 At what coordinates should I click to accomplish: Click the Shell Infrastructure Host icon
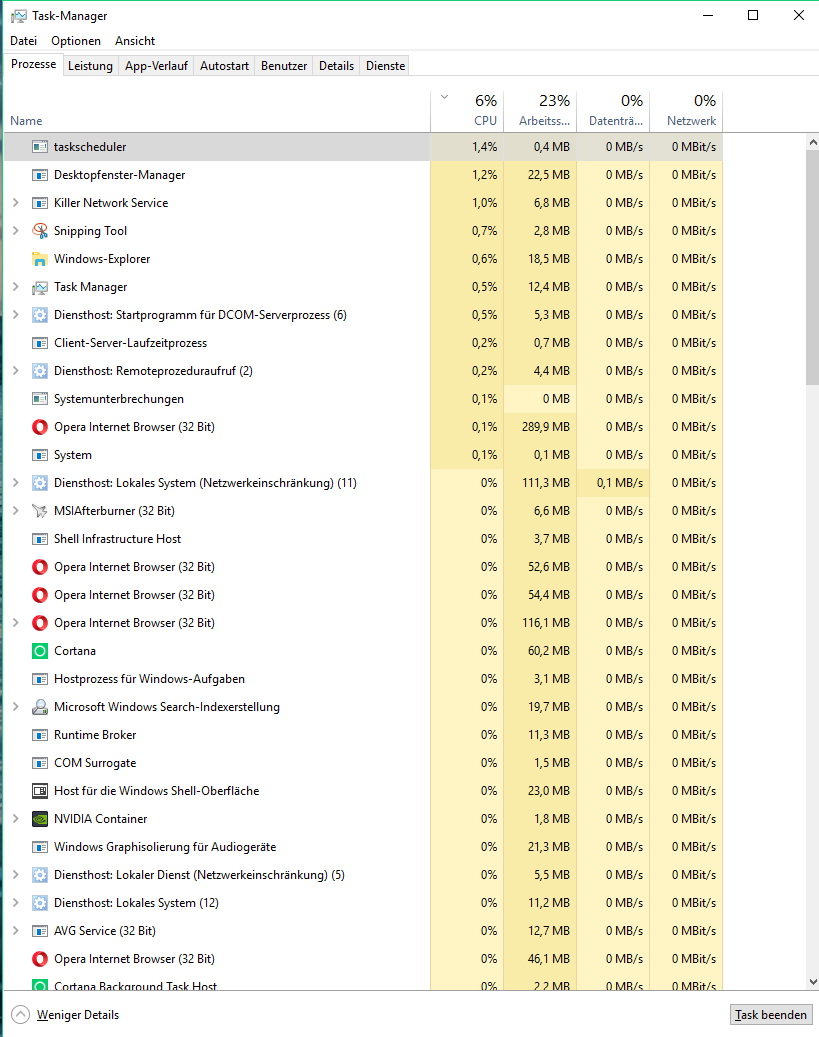click(x=40, y=539)
